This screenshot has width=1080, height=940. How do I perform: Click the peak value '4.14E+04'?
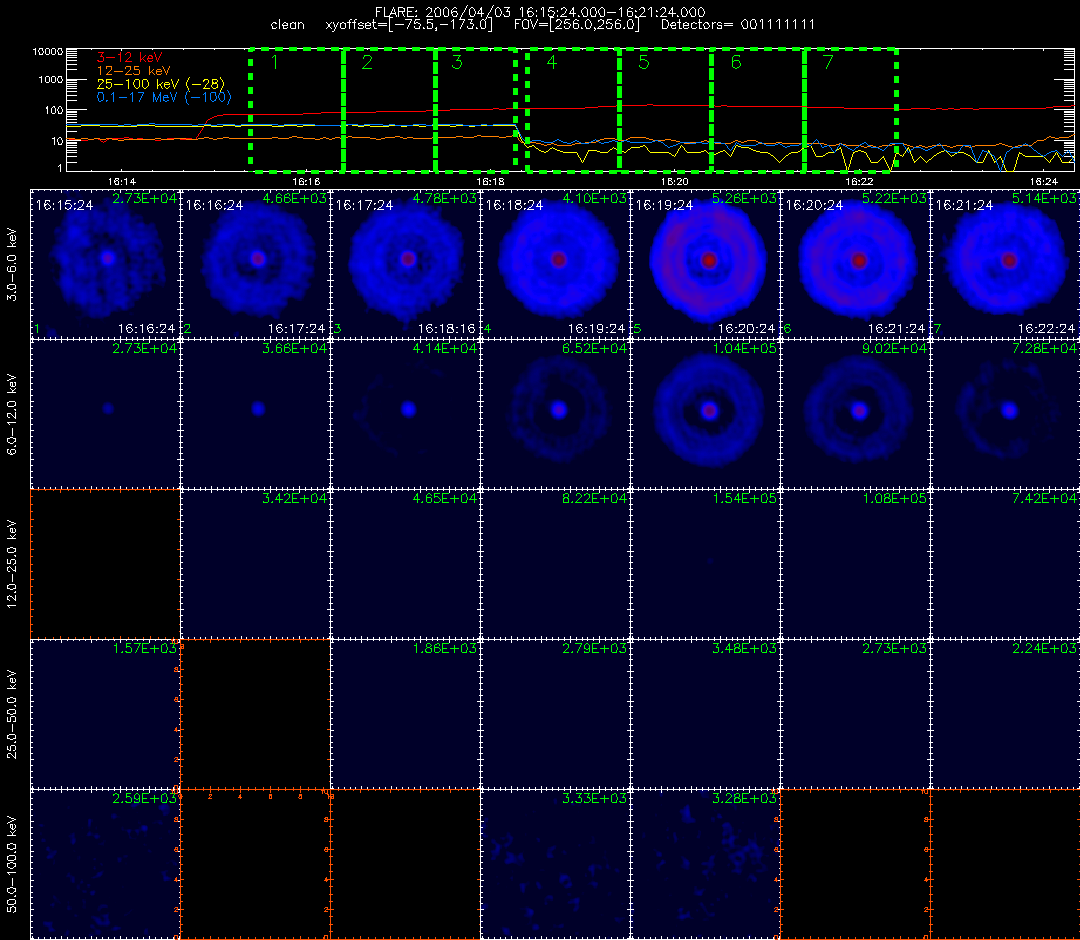(445, 348)
